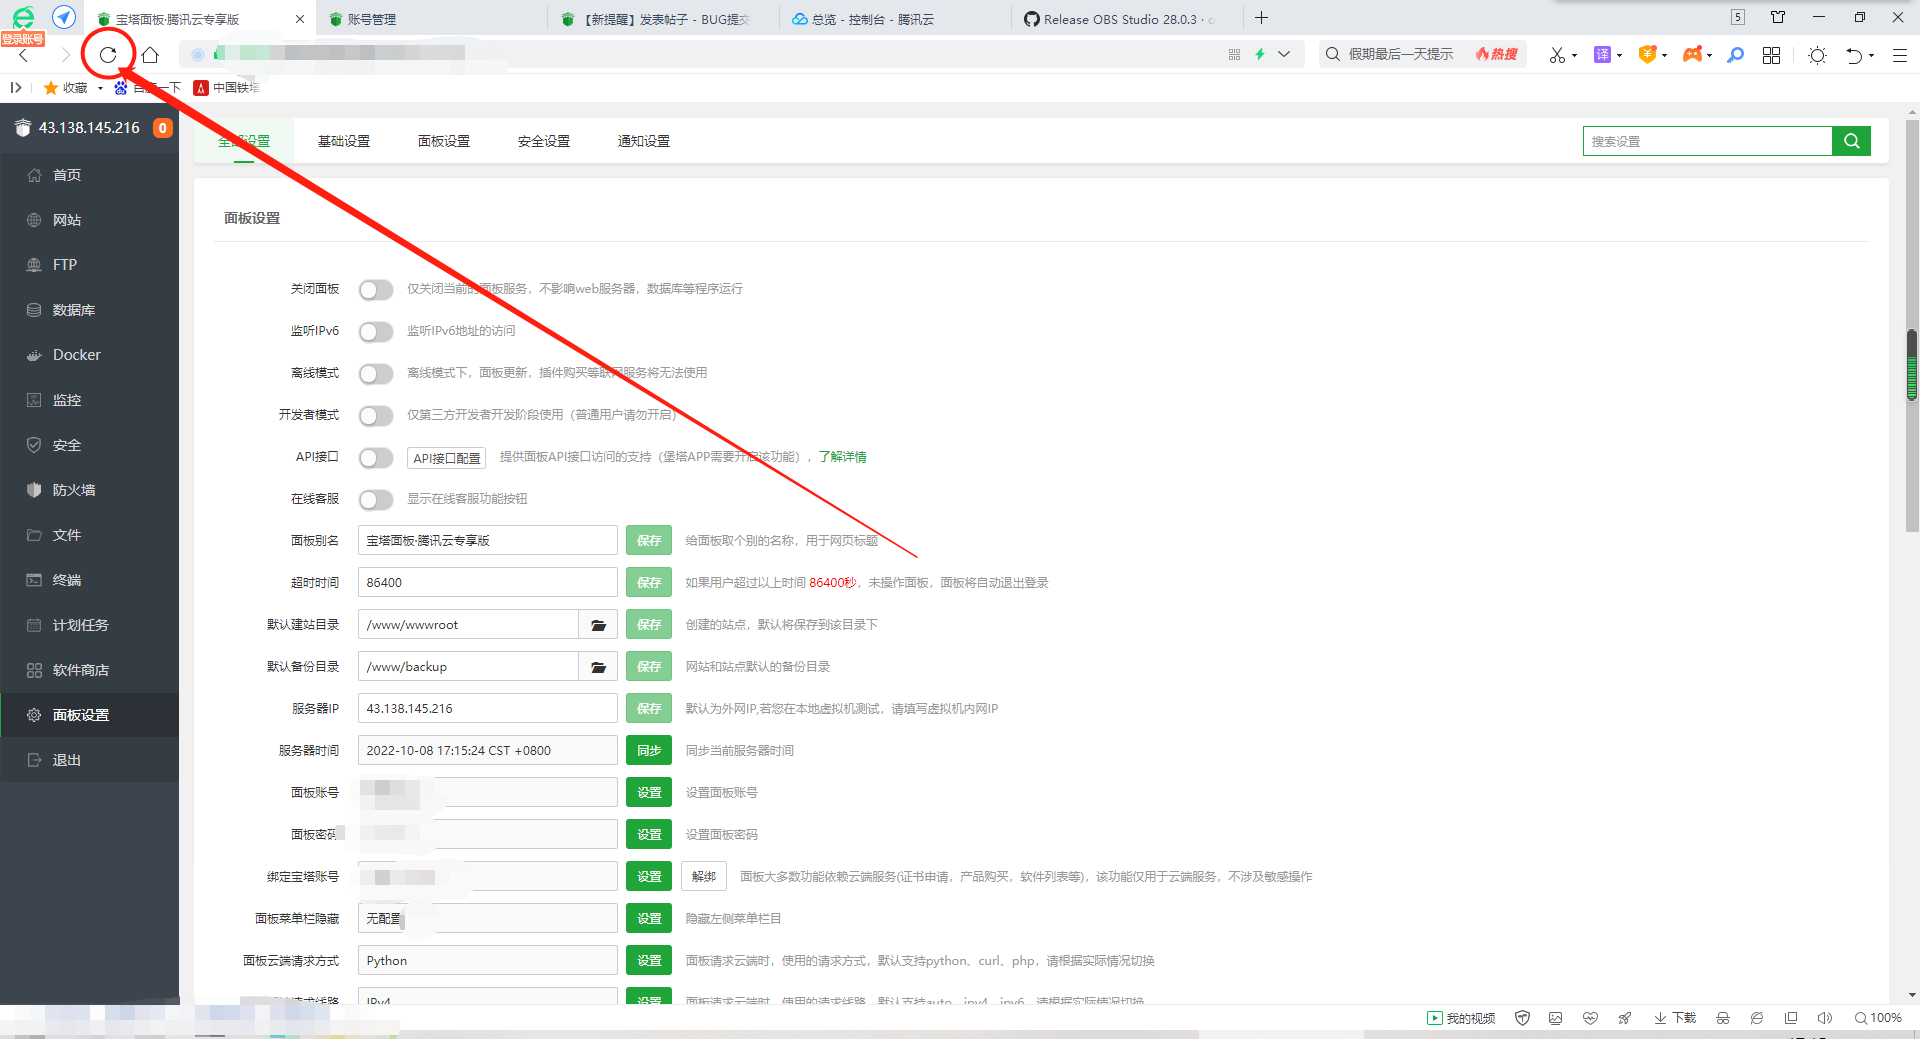Click 设置 next to 面板账号
Screen dimensions: 1920x1039
(649, 793)
